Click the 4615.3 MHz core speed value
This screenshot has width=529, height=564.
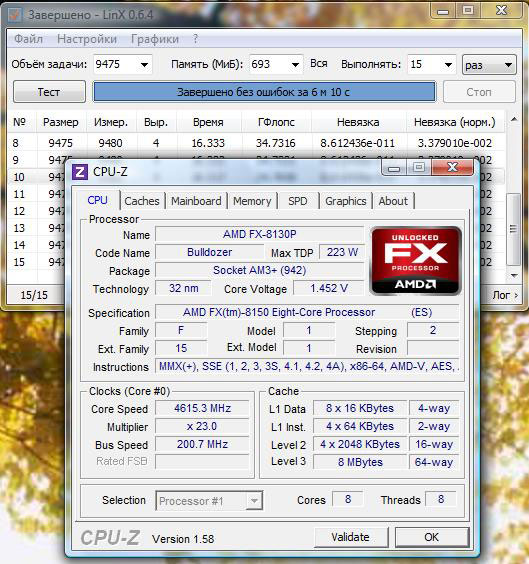[x=202, y=408]
